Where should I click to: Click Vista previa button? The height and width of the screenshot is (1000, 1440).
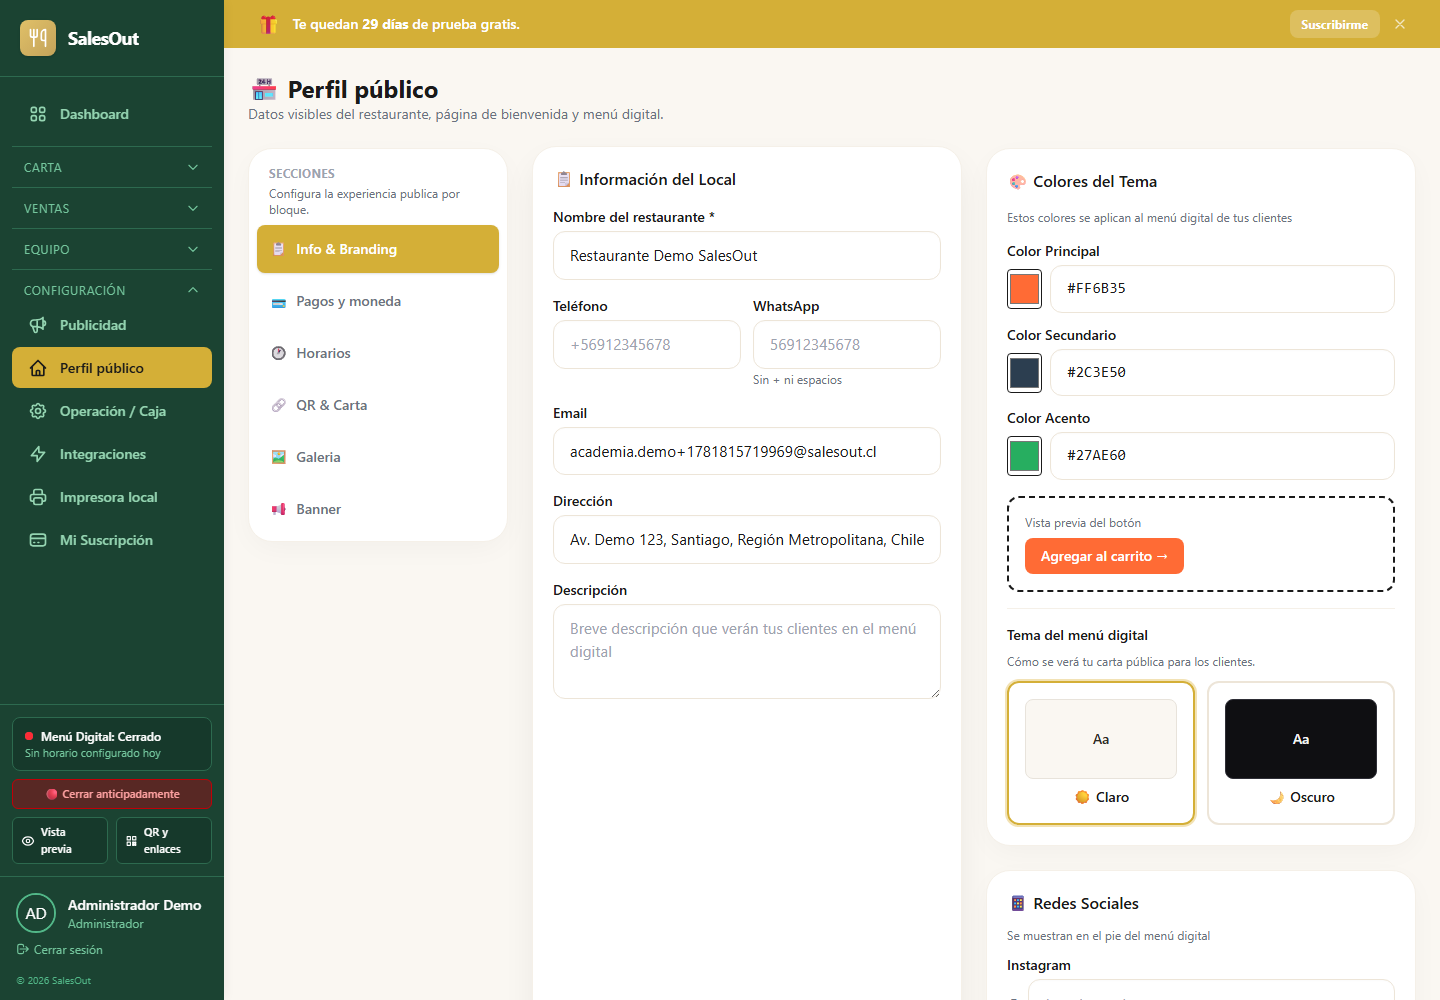(x=60, y=840)
